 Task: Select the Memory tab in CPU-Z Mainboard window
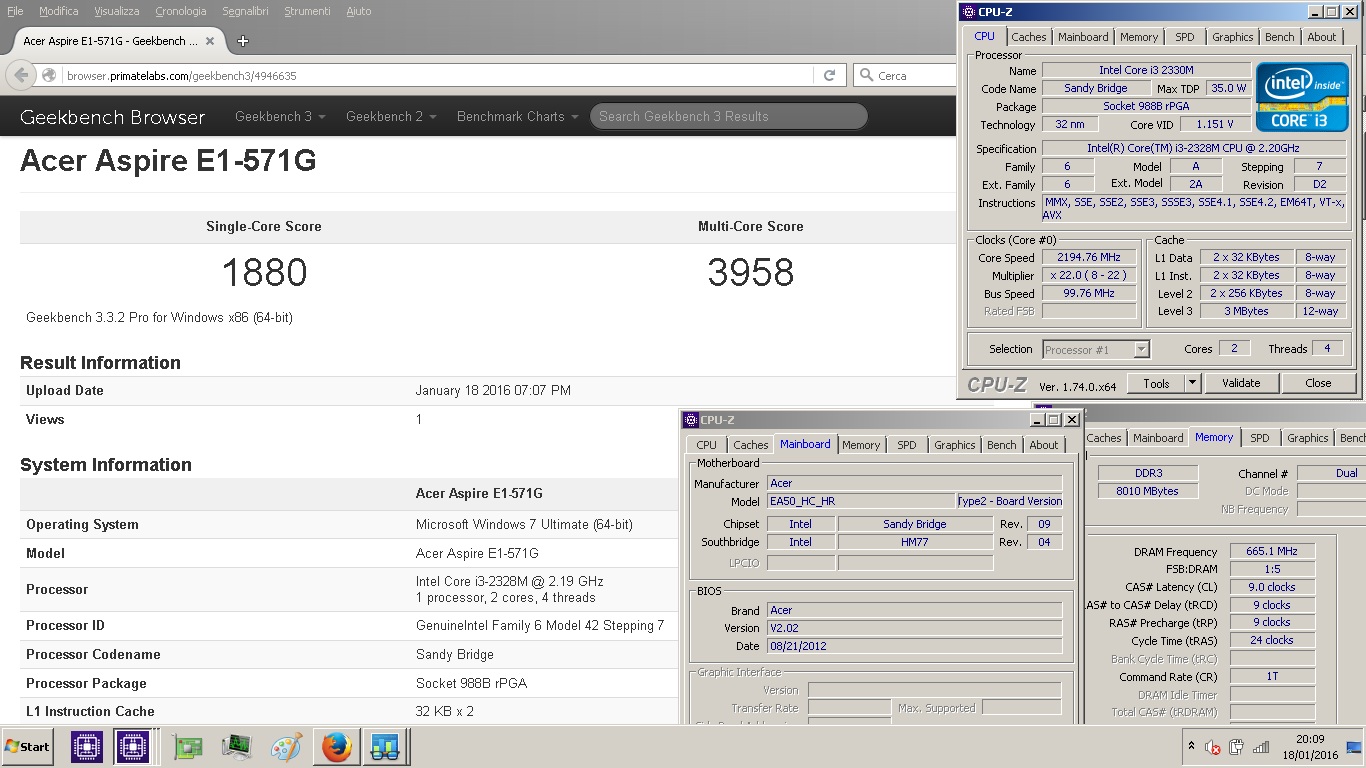tap(861, 445)
